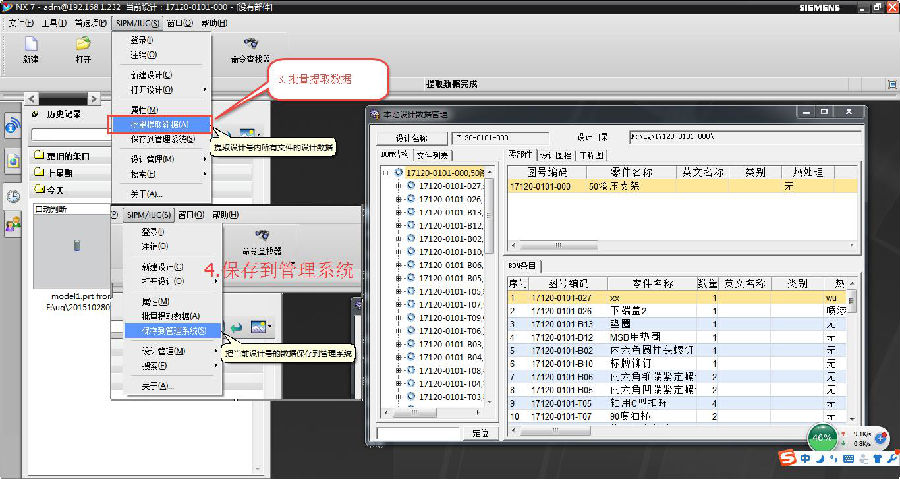Open the Roles people sidebar icon
This screenshot has height=479, width=900.
pos(14,225)
